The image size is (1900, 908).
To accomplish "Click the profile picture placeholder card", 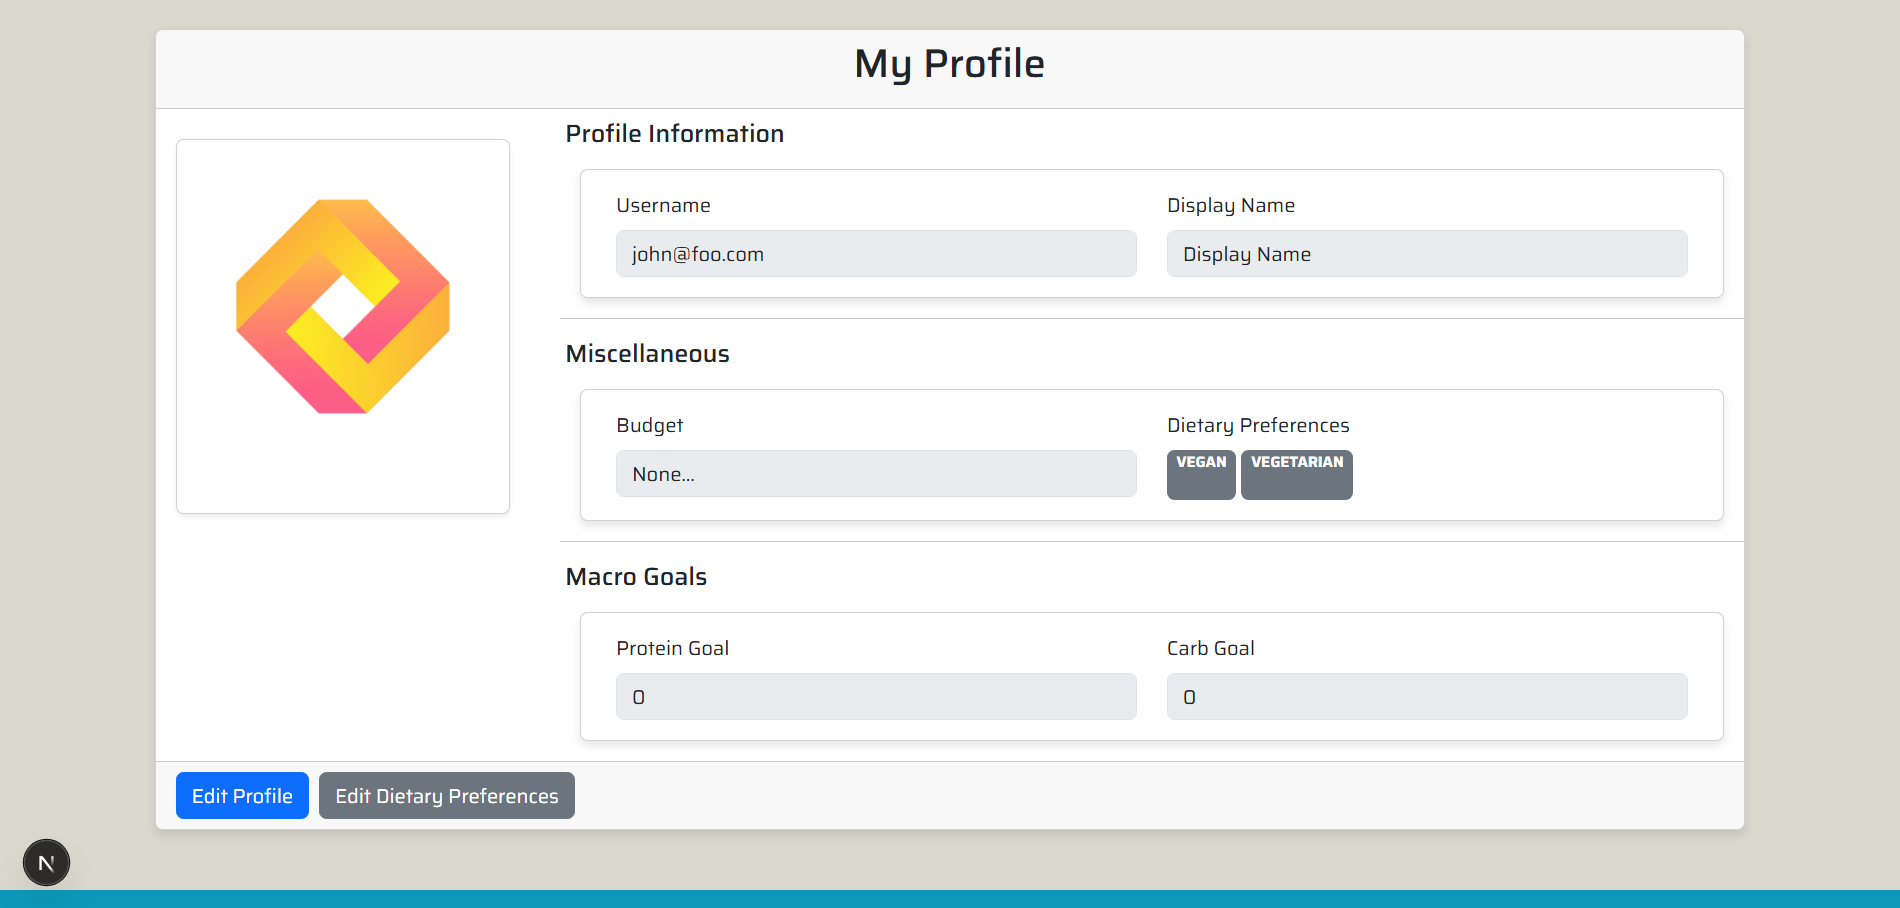I will click(x=342, y=326).
